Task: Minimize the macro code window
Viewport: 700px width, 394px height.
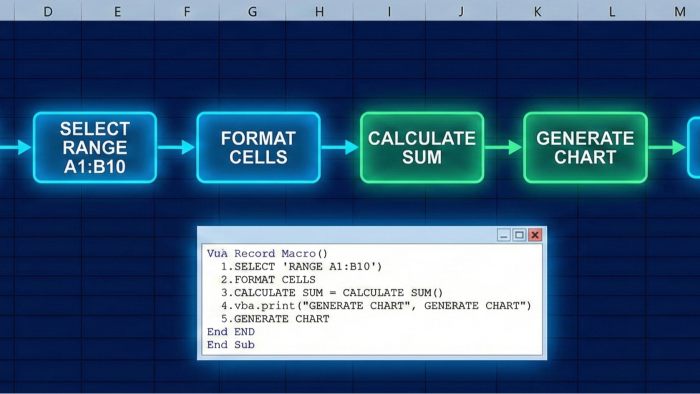Action: pyautogui.click(x=504, y=235)
